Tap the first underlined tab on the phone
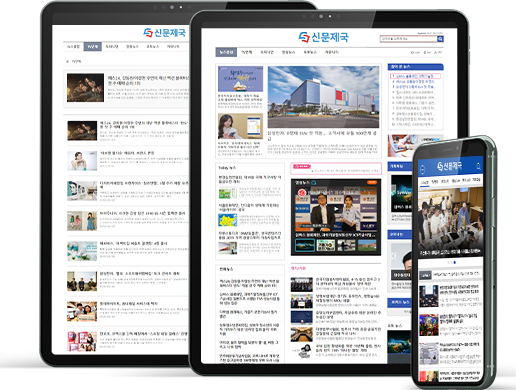This screenshot has width=516, height=390. click(424, 182)
